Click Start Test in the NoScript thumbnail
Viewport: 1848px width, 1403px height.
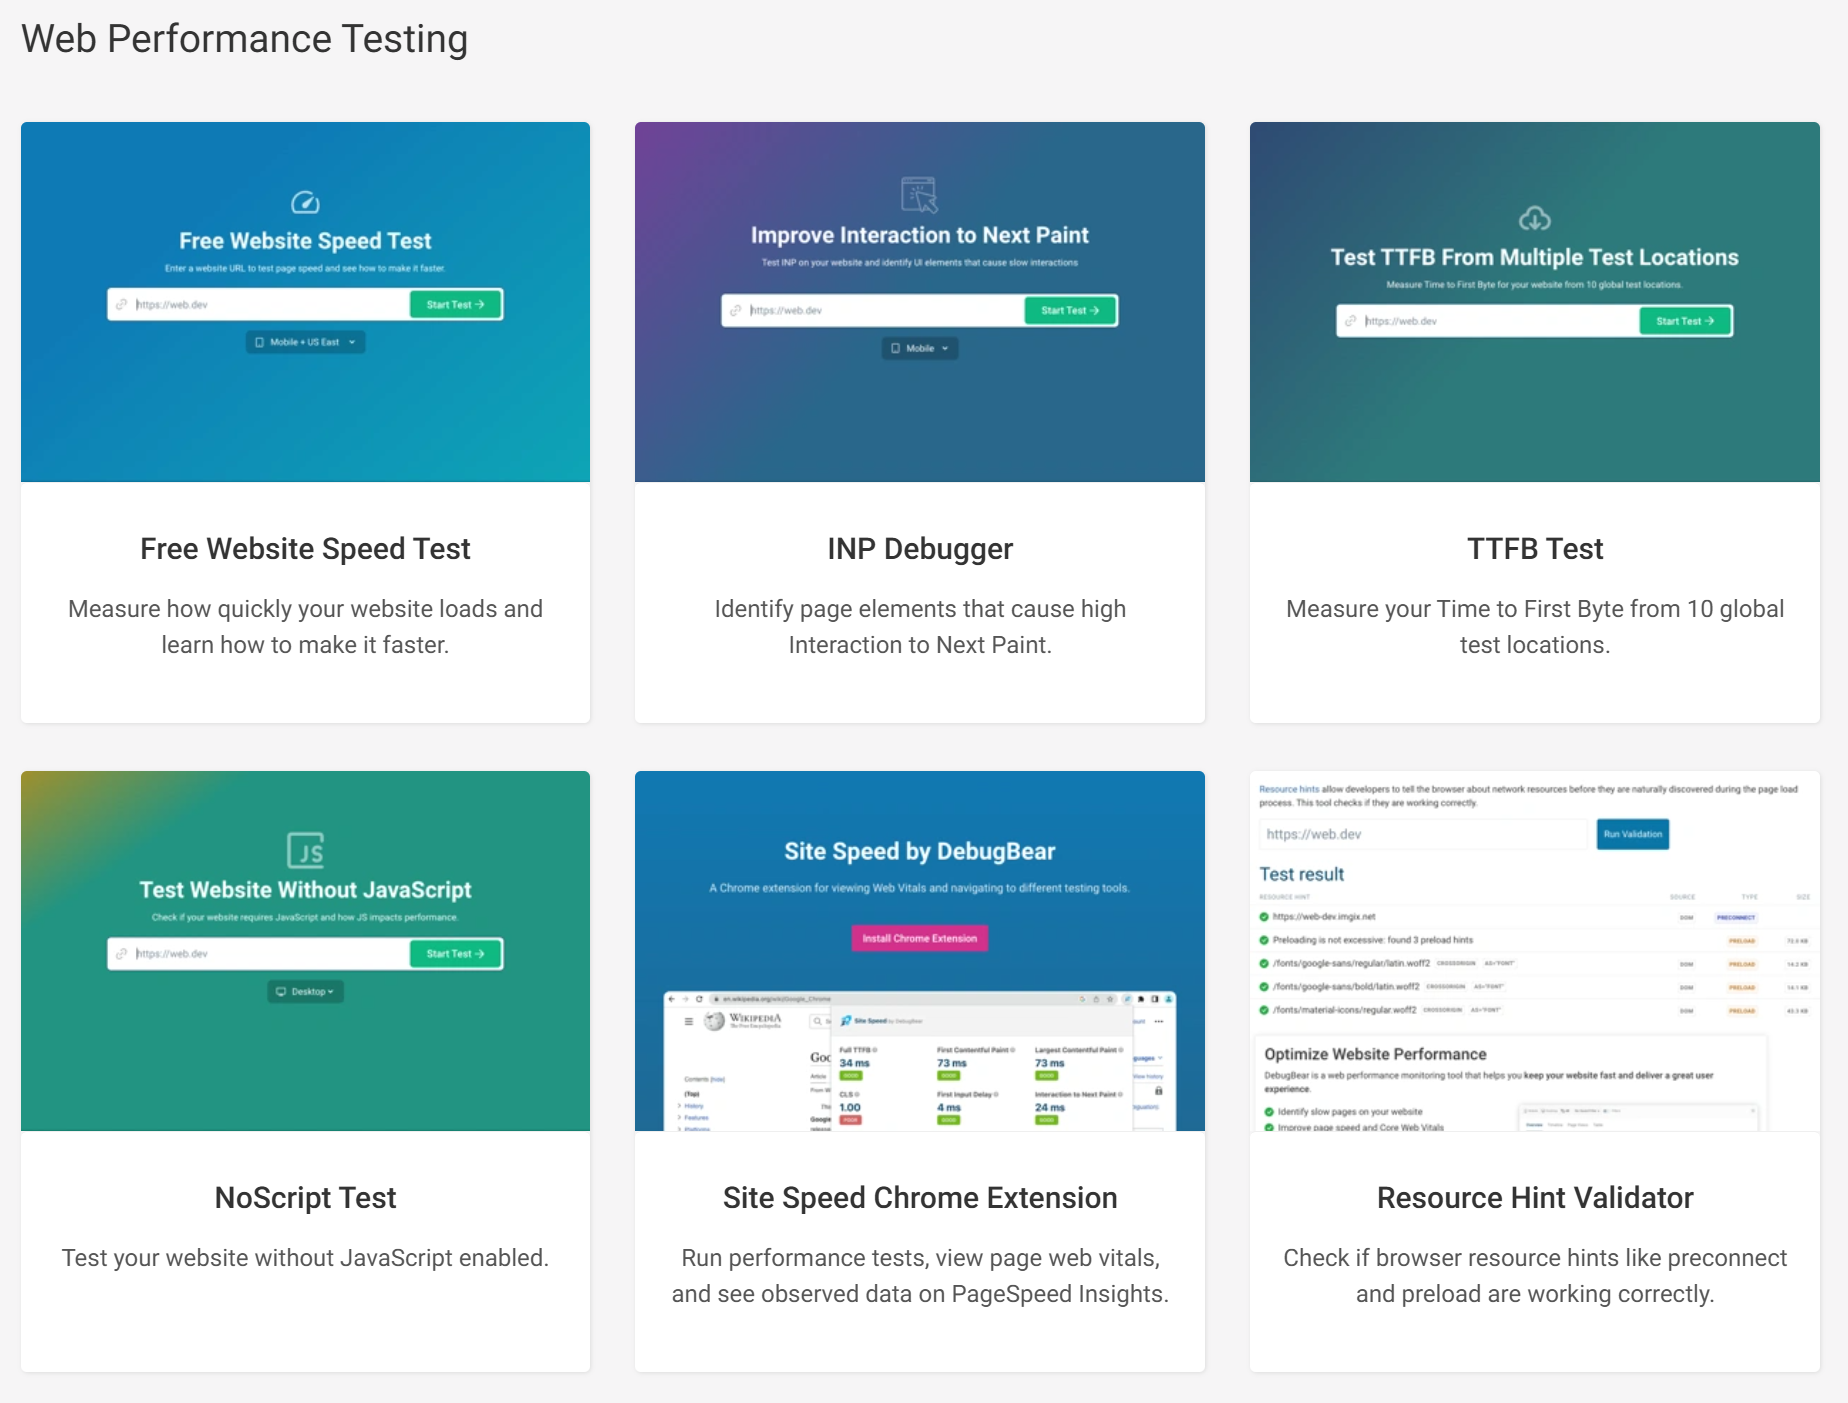click(x=455, y=954)
